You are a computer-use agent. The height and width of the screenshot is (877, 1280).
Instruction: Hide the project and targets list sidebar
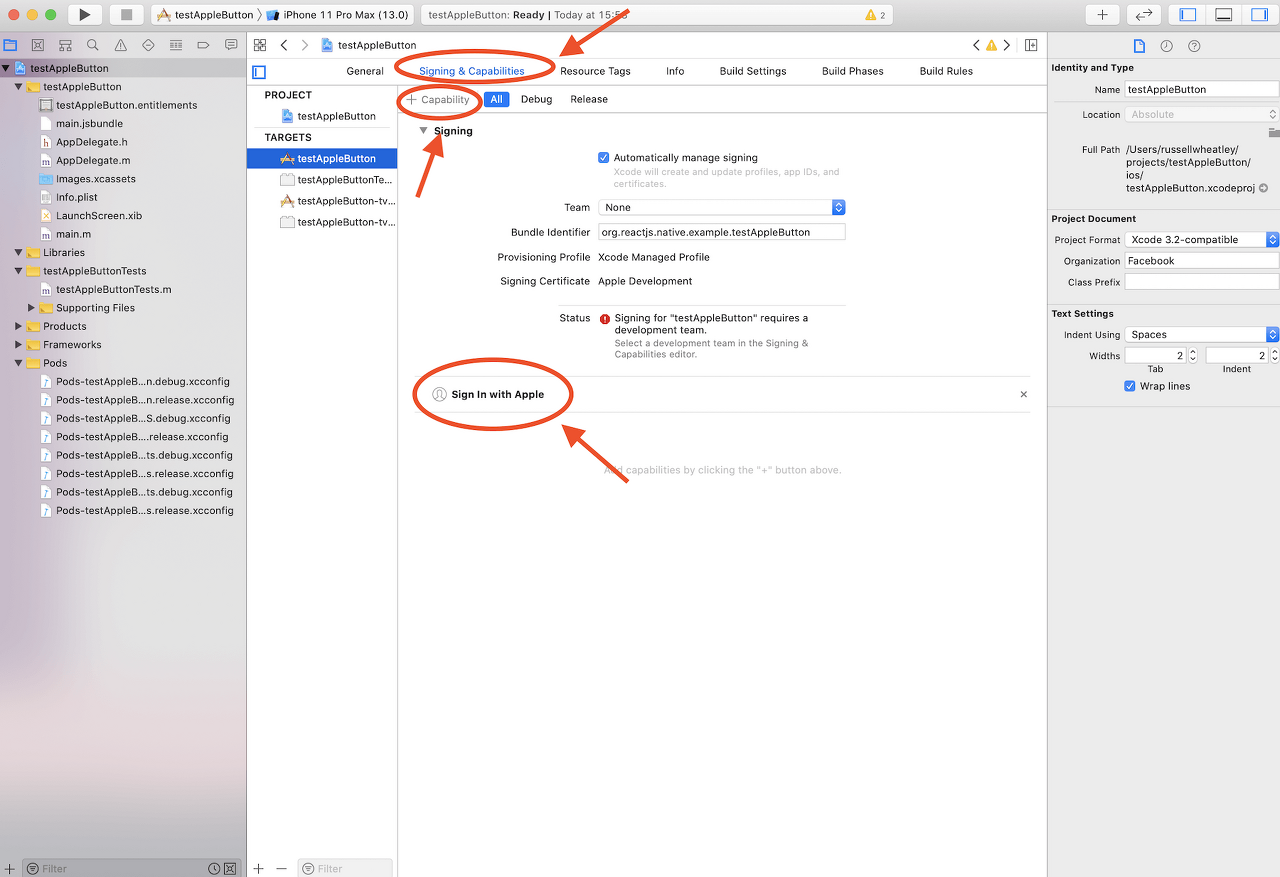point(259,72)
